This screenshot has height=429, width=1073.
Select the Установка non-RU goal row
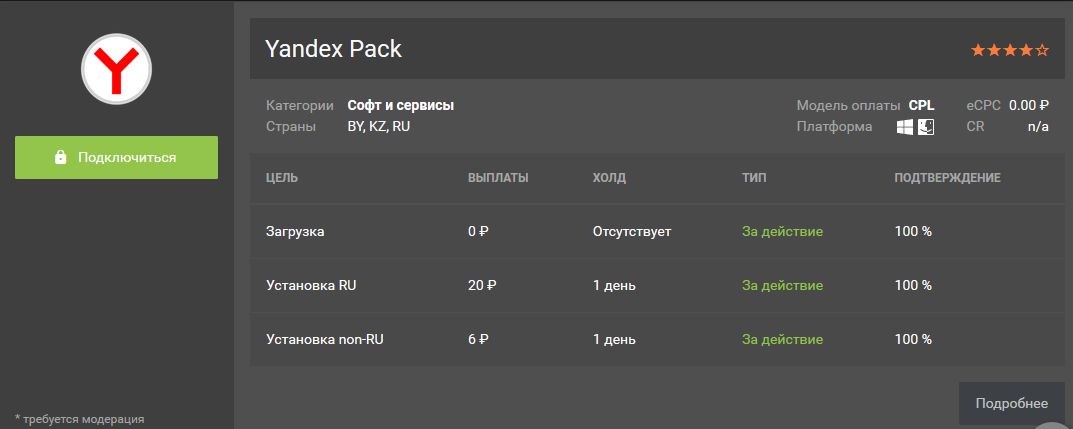325,339
